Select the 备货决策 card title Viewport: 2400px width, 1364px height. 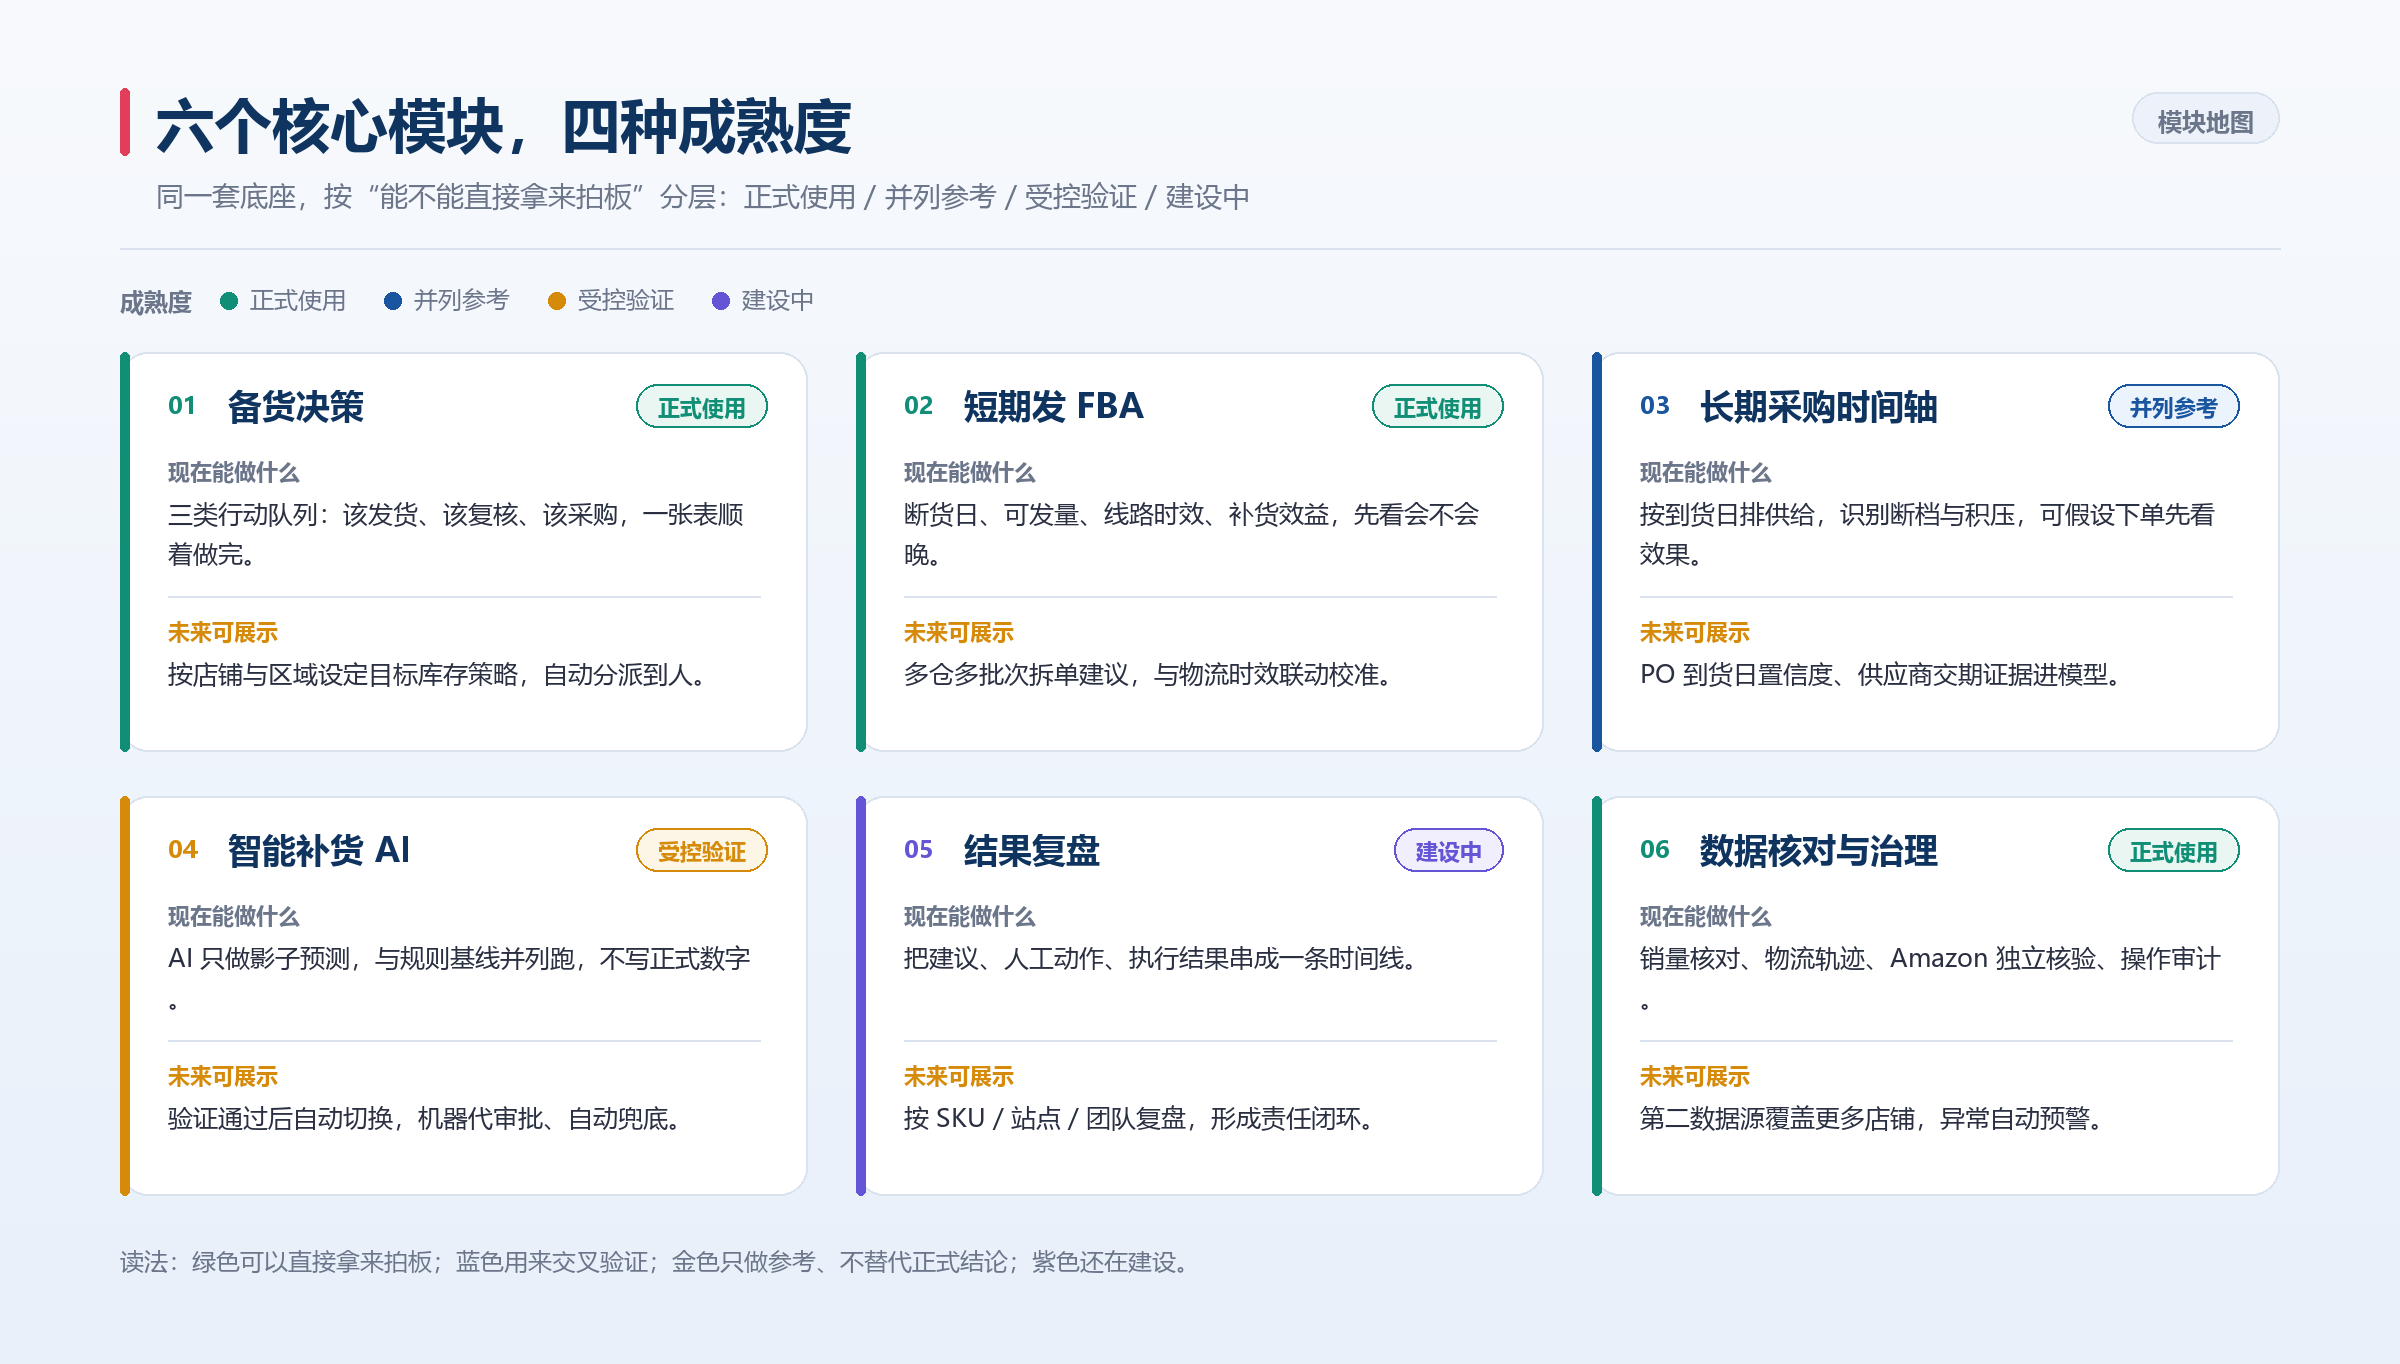296,407
